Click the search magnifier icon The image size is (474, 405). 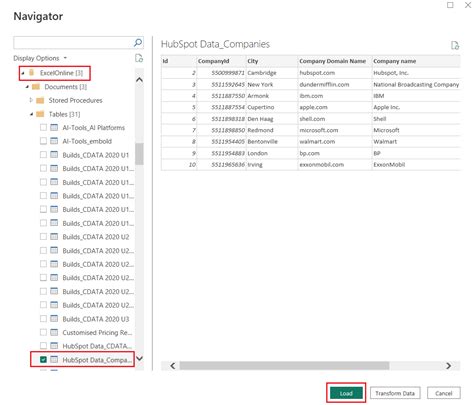coord(138,43)
